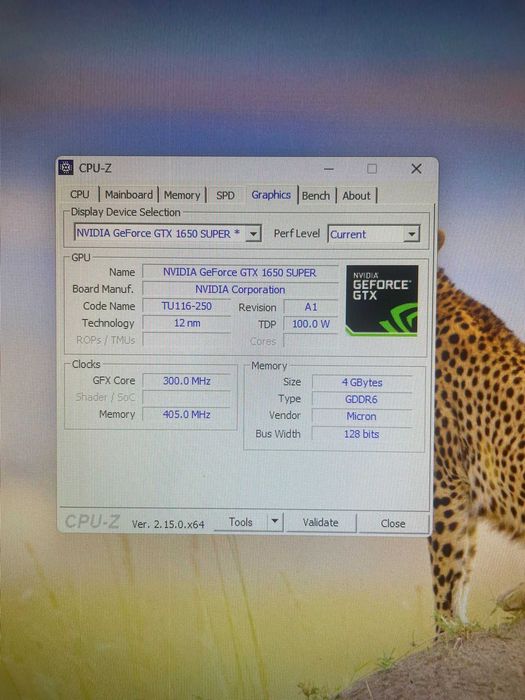
Task: Click the empty ROPs / TMUs field
Action: click(187, 340)
